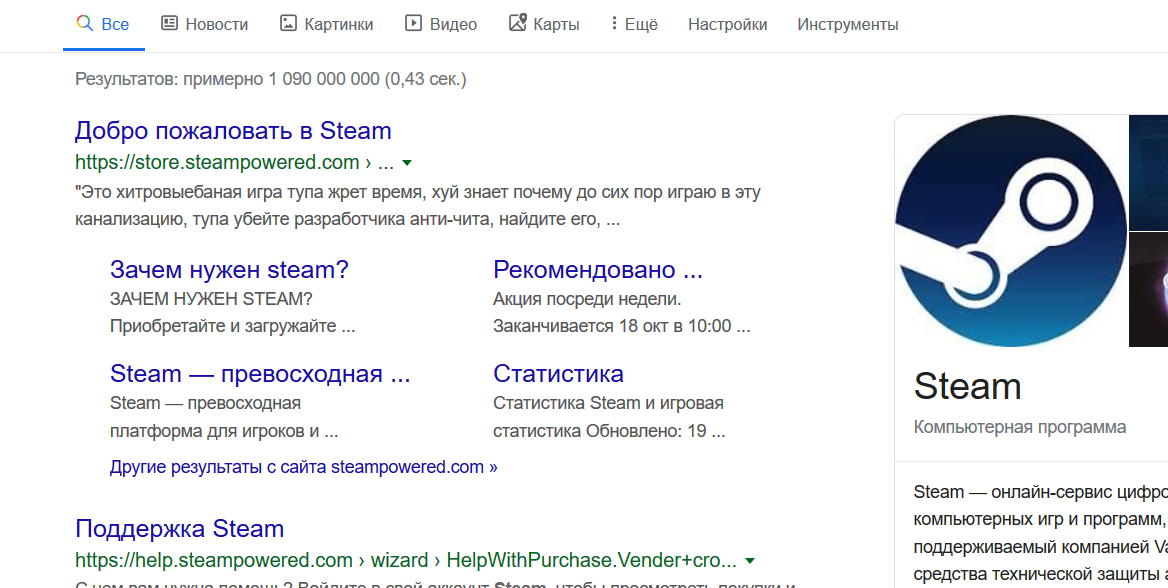The image size is (1168, 588).
Task: Open the Steam — превосходная ... sitelink
Action: pos(260,373)
